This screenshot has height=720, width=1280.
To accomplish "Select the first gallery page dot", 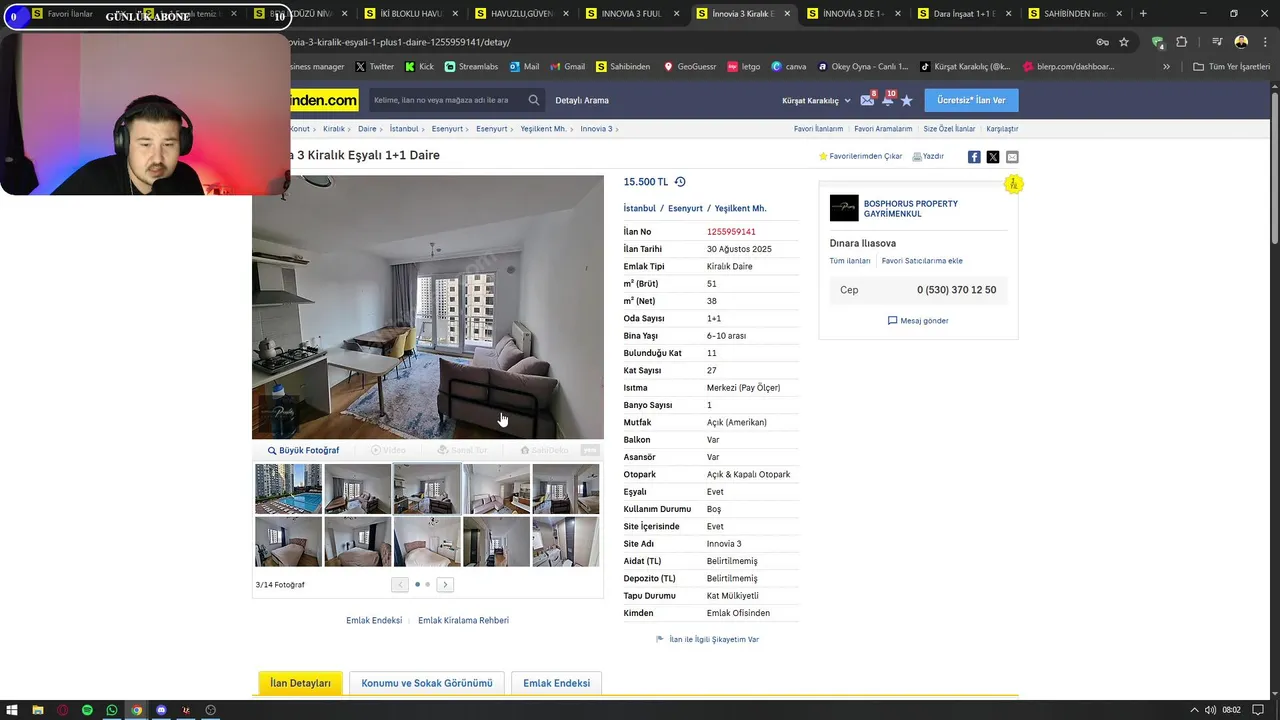I will coord(417,585).
